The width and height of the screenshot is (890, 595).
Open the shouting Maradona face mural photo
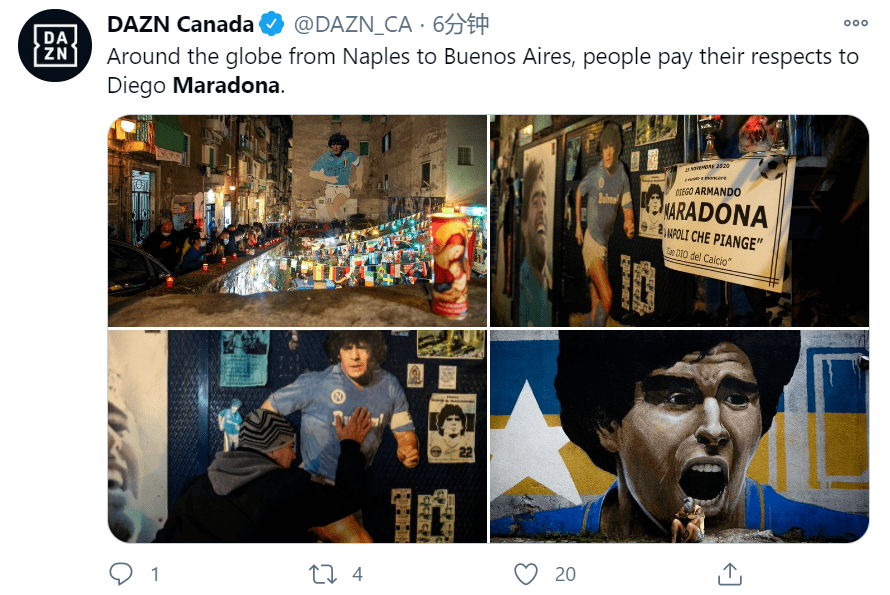tap(679, 437)
